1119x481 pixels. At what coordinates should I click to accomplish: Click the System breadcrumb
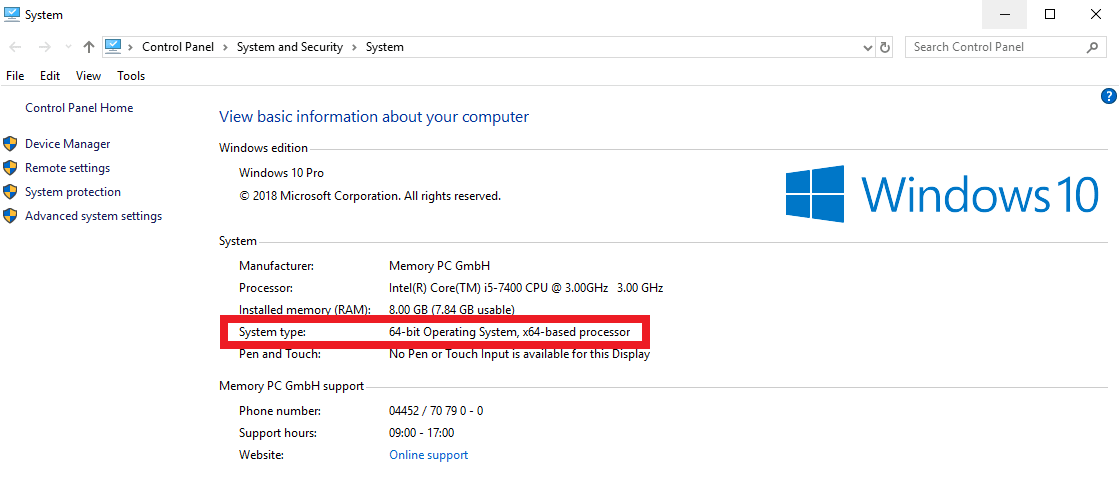click(385, 47)
